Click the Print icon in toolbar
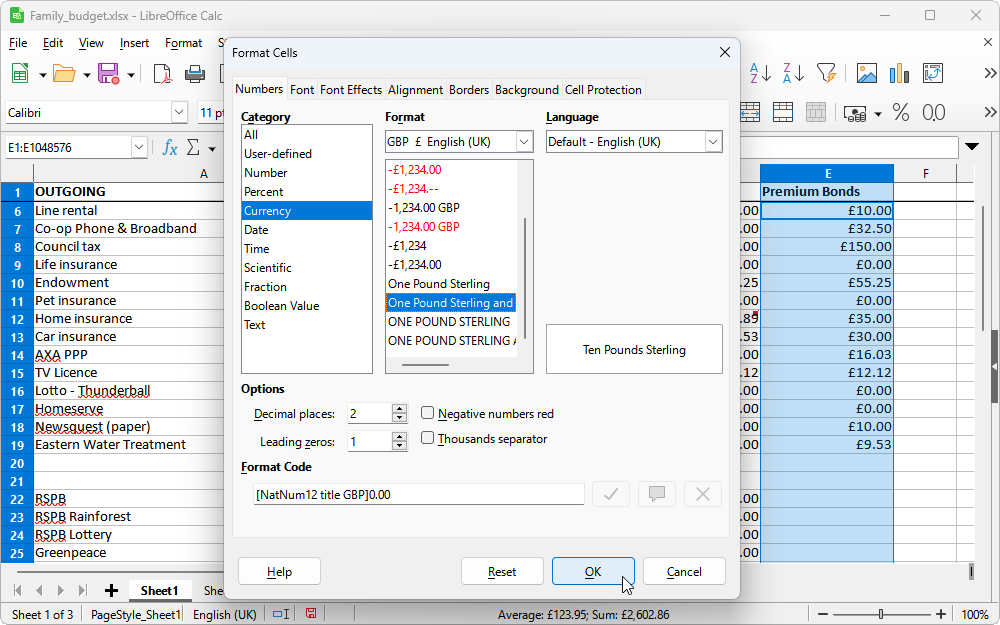The image size is (1000, 625). [195, 74]
